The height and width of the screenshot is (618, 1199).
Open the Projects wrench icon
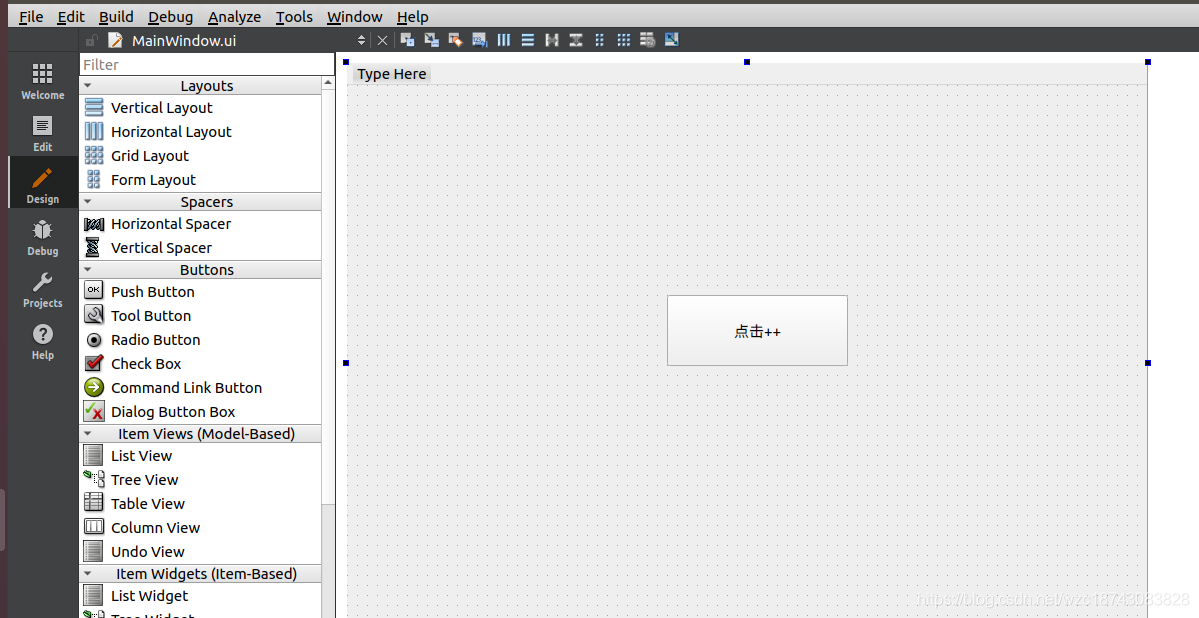43,282
